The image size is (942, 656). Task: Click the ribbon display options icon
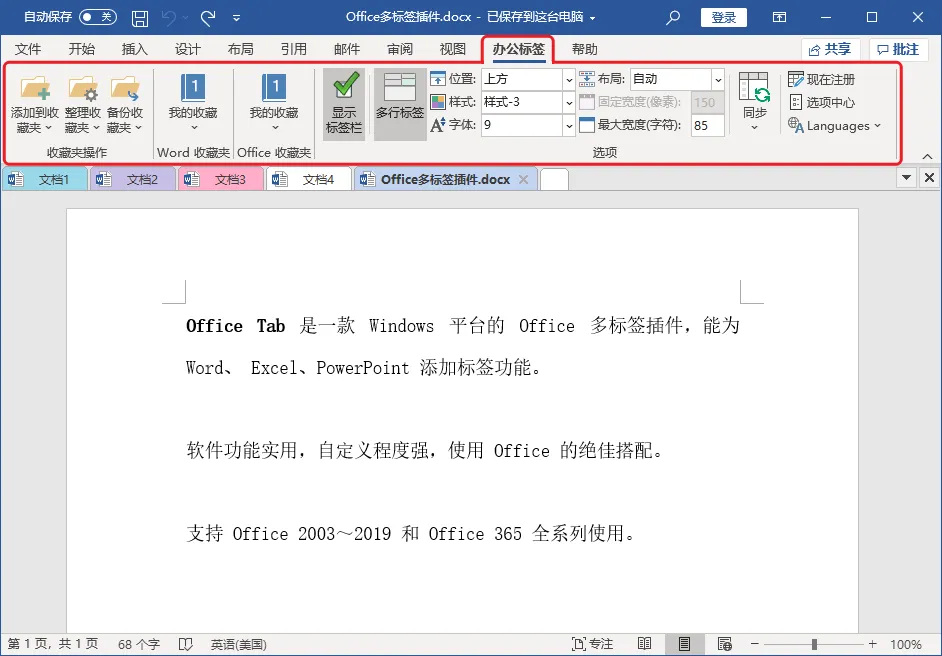click(x=779, y=17)
